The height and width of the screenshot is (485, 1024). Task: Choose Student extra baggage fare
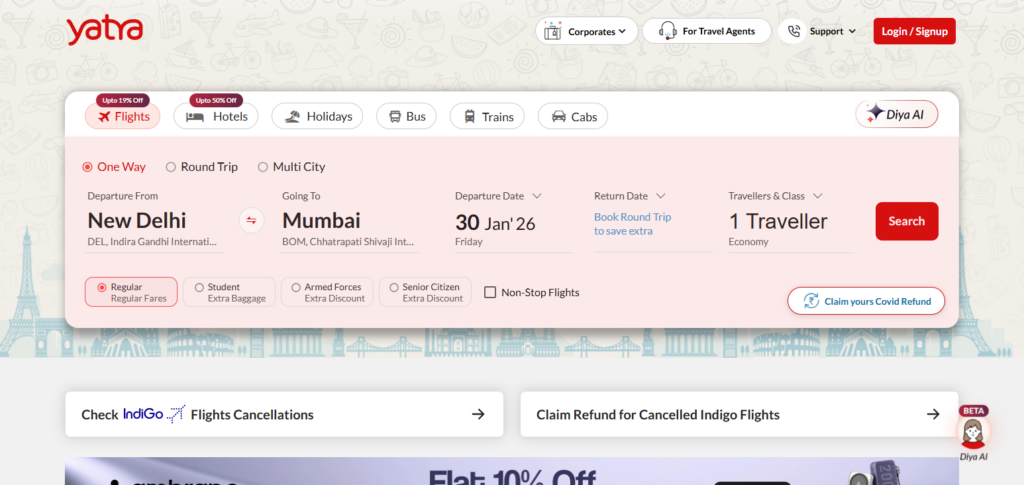pyautogui.click(x=229, y=292)
